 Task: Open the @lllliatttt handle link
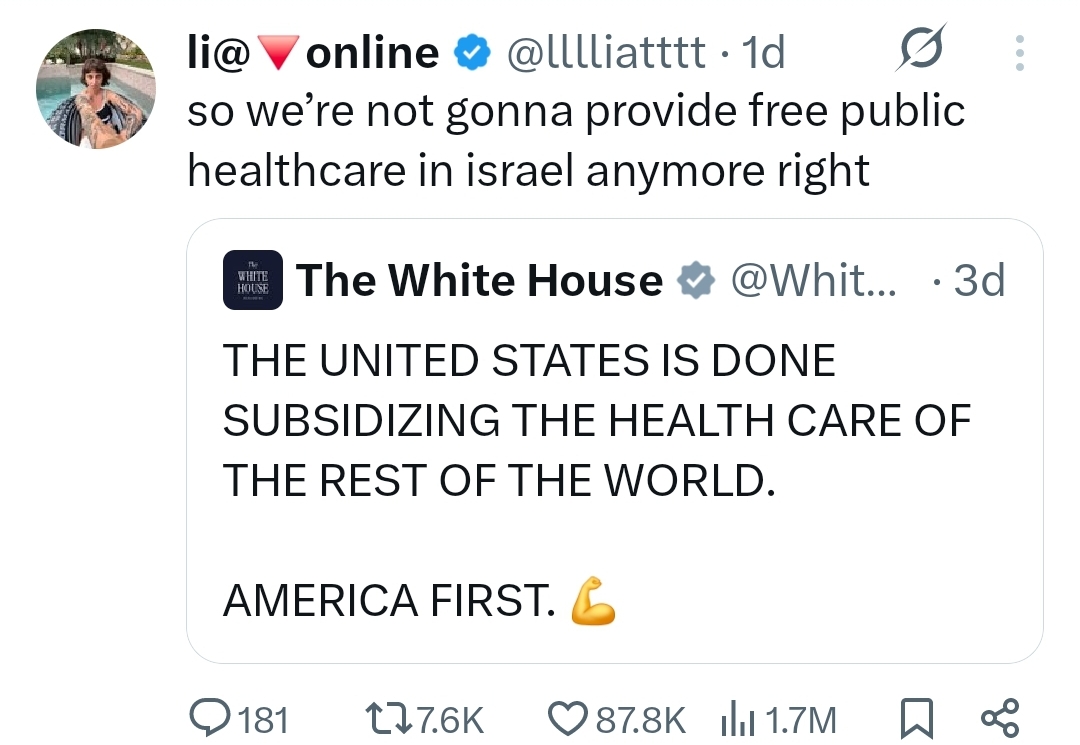click(606, 53)
